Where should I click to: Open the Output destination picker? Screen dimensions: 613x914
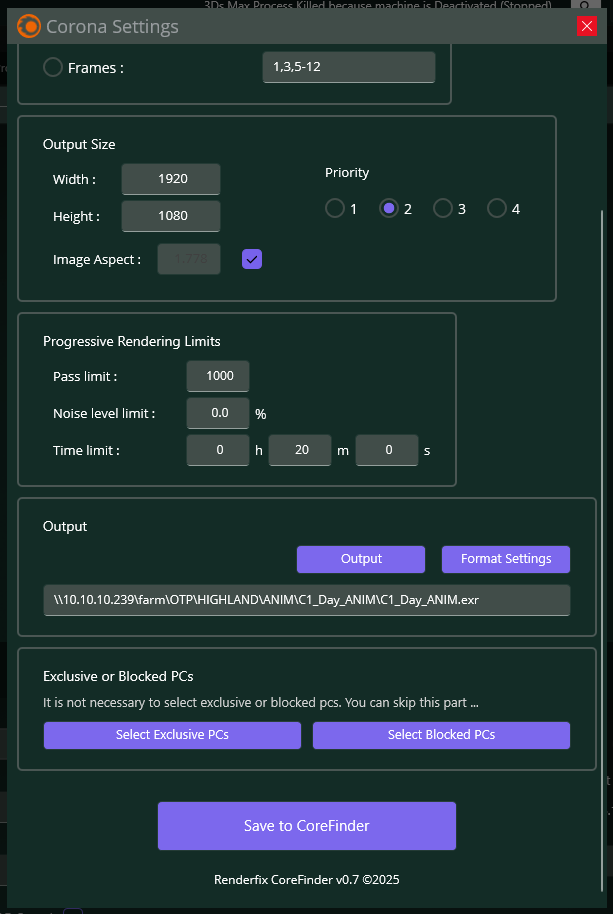360,559
